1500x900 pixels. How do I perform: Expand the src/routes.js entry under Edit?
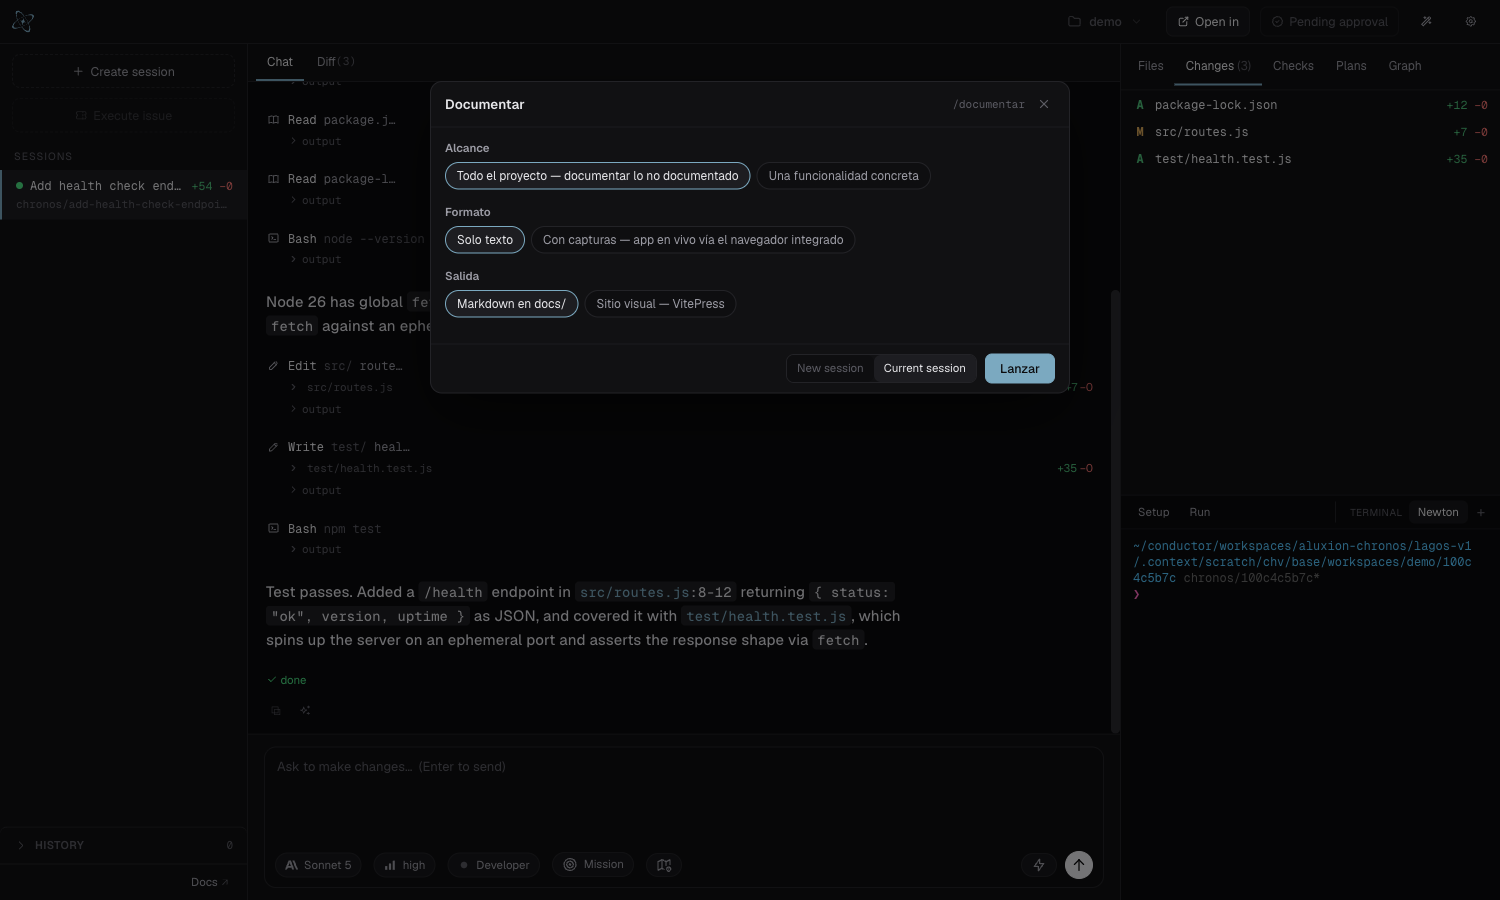click(x=341, y=387)
